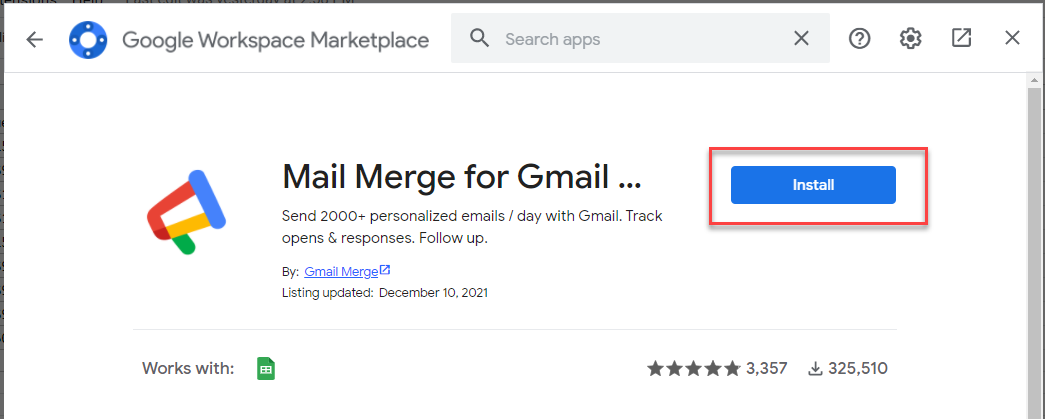The height and width of the screenshot is (419, 1045).
Task: Click the Mail Merge app logo
Action: click(x=187, y=214)
